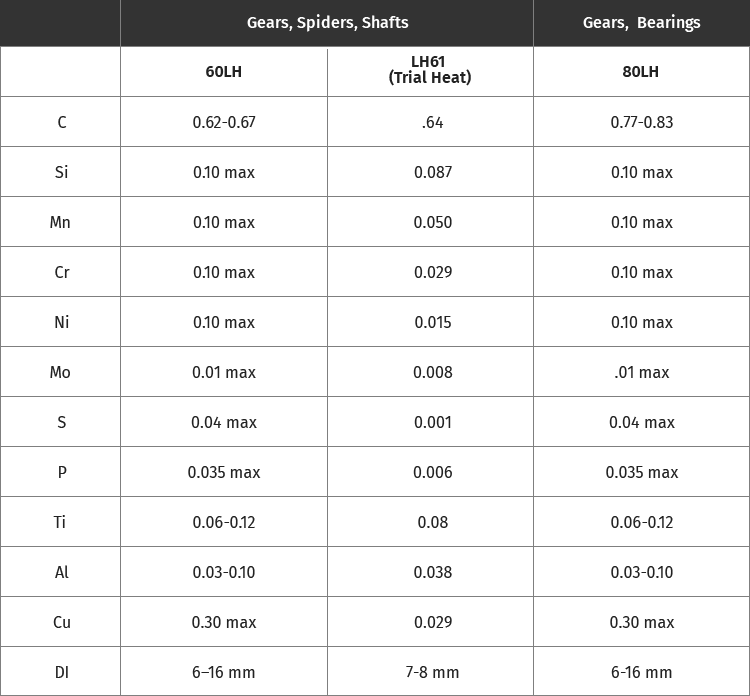The image size is (750, 696).
Task: Click the Al row label
Action: [x=61, y=572]
